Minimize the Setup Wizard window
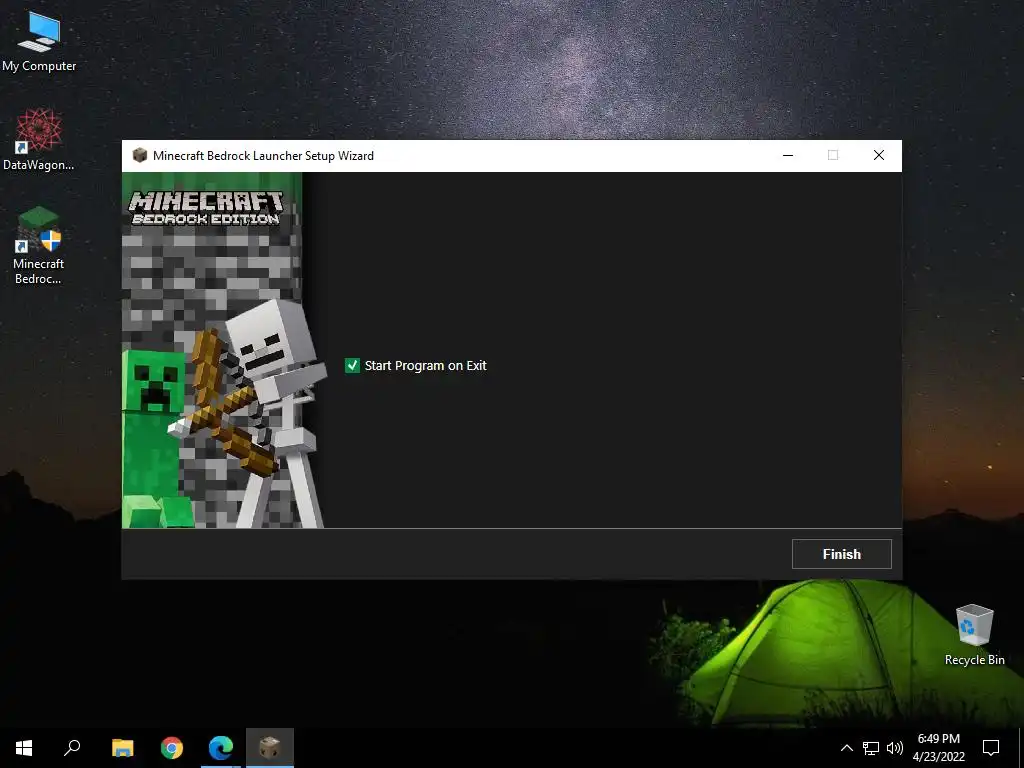The height and width of the screenshot is (768, 1024). tap(788, 155)
